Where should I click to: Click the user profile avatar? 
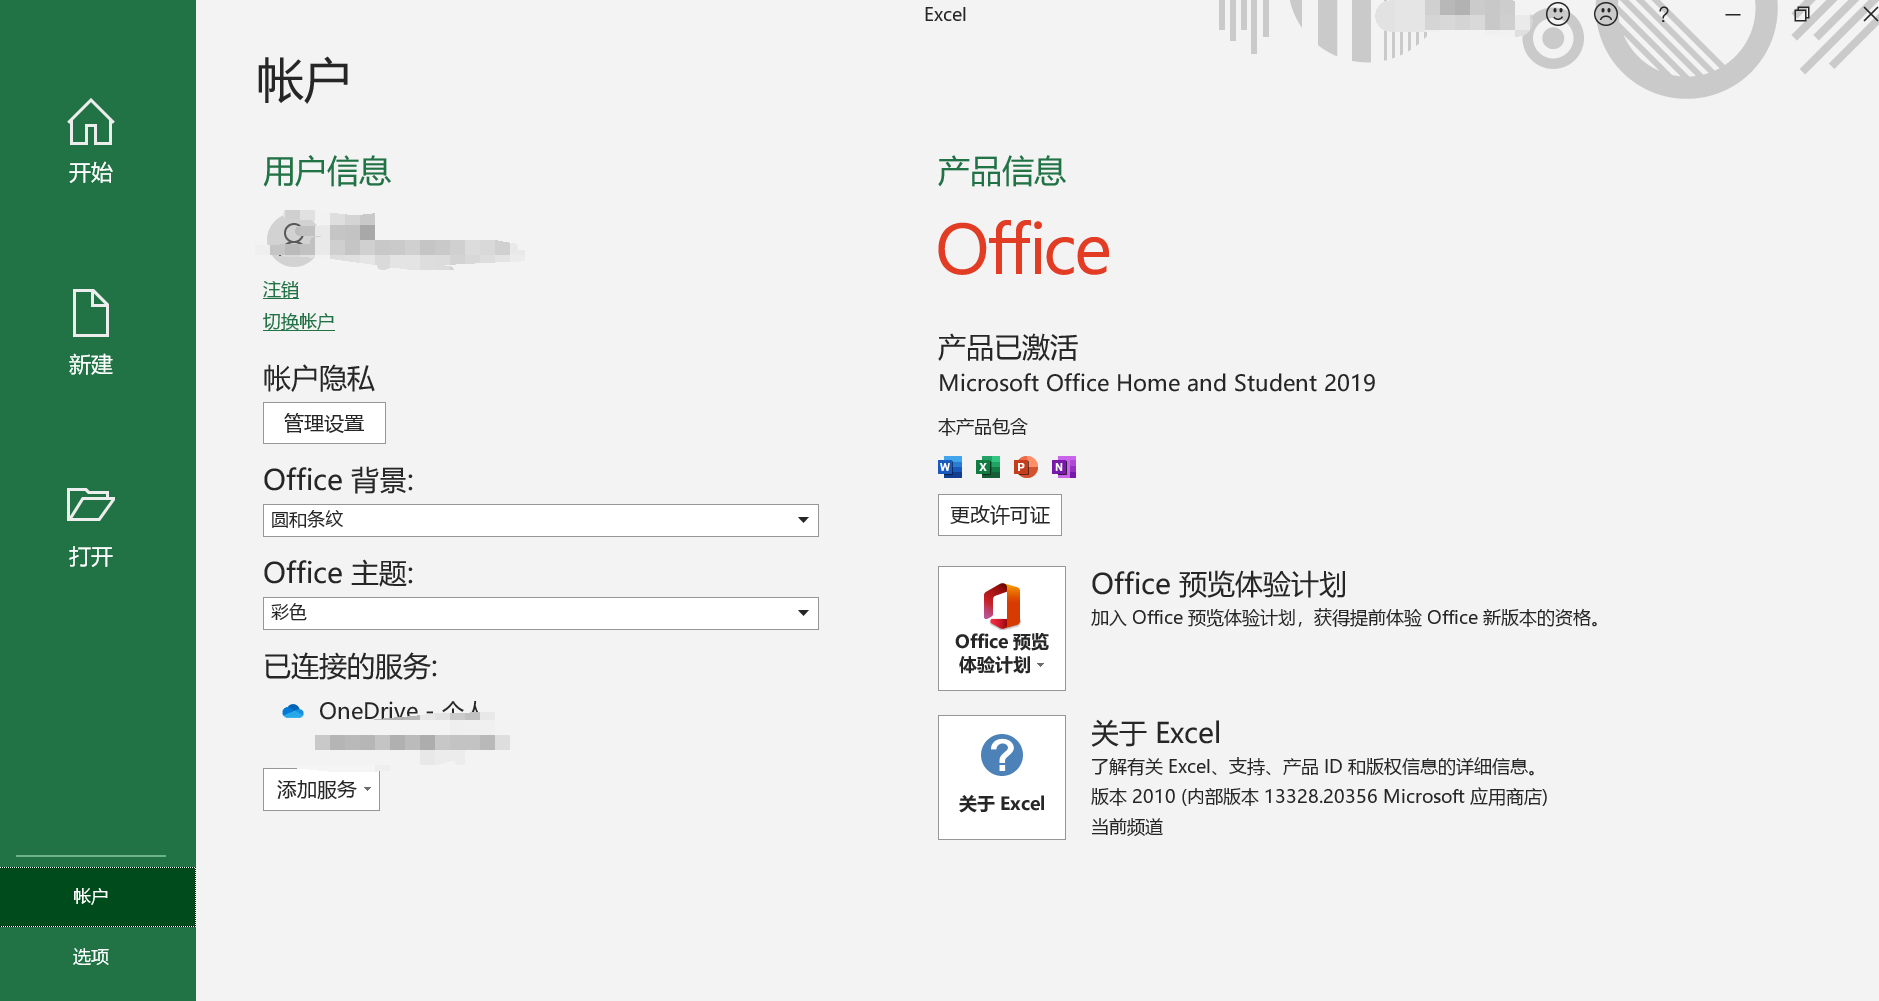(x=292, y=238)
